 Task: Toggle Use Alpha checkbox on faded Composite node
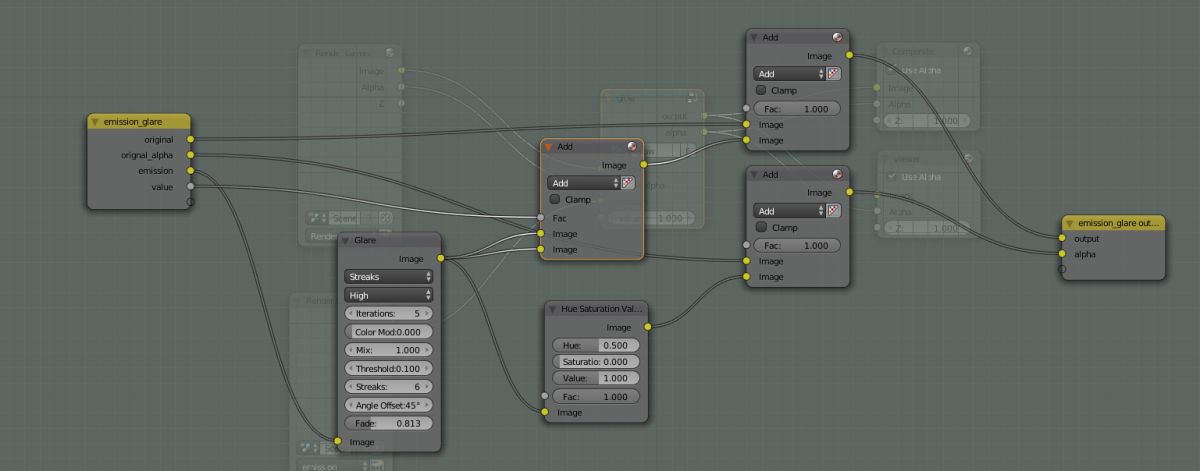click(x=892, y=70)
